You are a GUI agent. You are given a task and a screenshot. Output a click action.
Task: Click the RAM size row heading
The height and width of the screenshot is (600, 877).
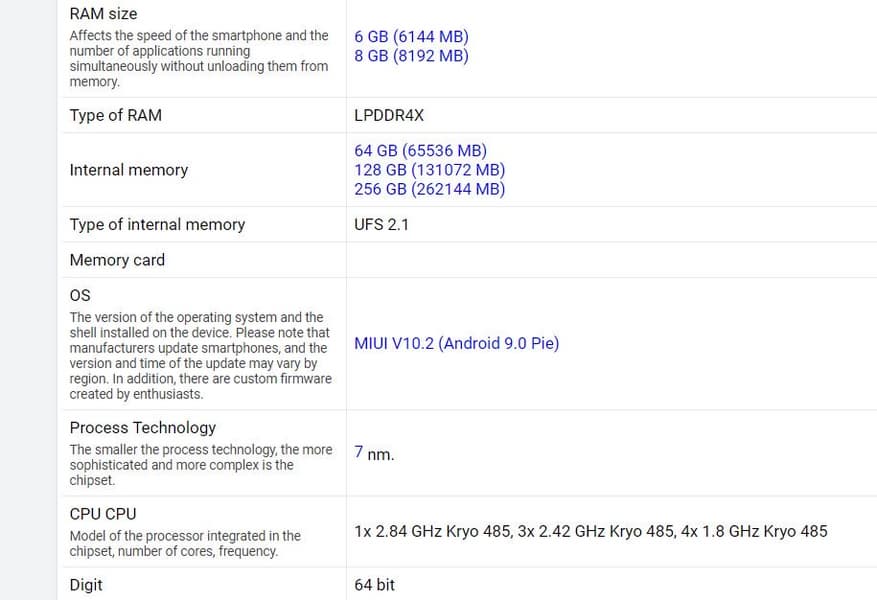[103, 14]
